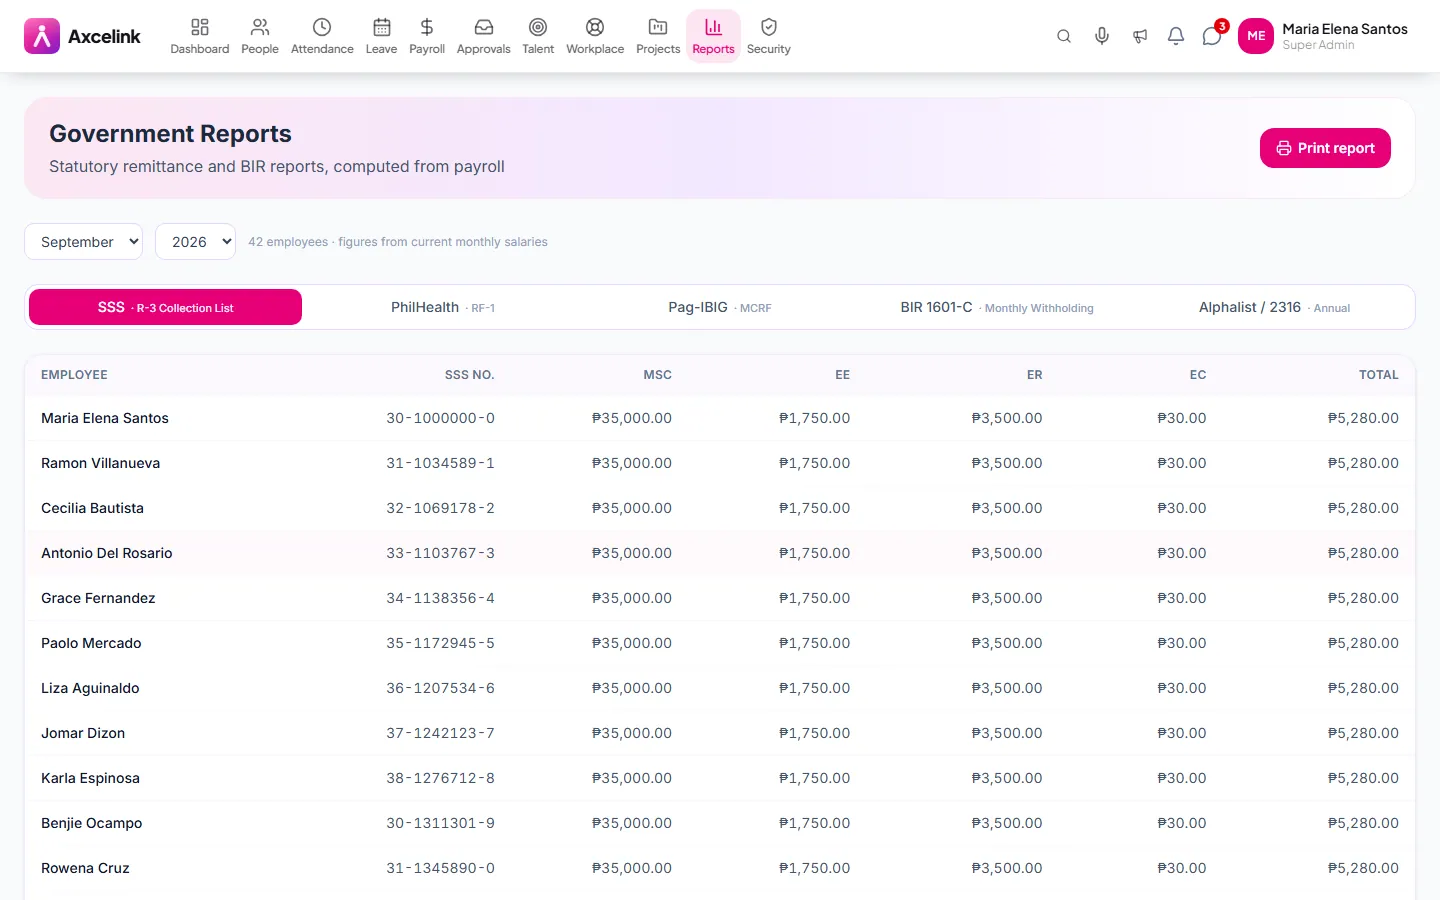Click the SSS NO. column header
Screen dimensions: 1440x900
coord(469,375)
